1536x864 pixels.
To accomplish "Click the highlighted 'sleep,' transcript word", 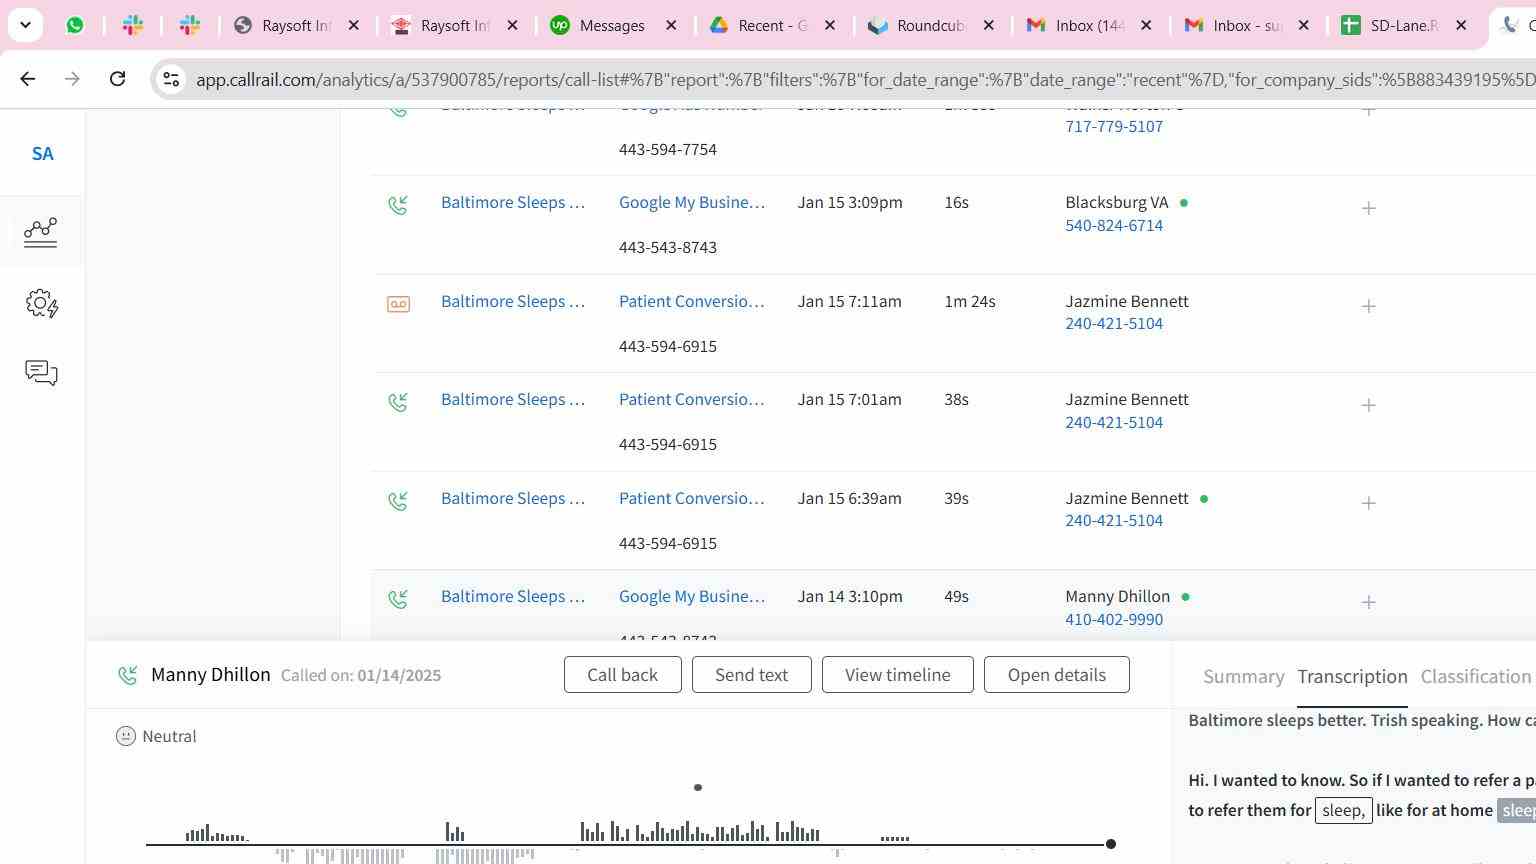I will (x=1344, y=811).
